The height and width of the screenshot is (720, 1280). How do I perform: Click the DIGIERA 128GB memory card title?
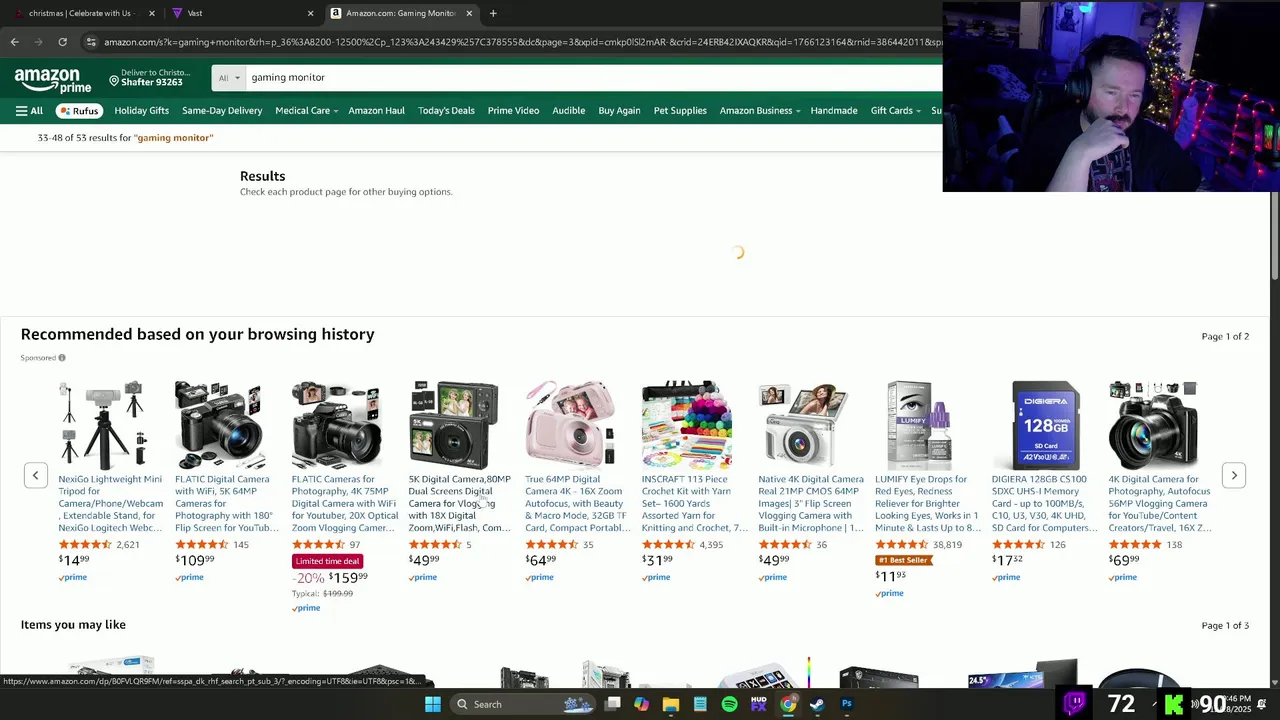[x=1044, y=503]
